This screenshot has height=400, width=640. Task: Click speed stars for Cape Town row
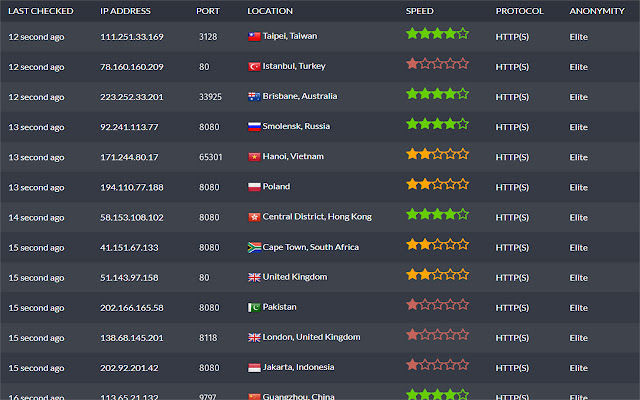(x=437, y=244)
